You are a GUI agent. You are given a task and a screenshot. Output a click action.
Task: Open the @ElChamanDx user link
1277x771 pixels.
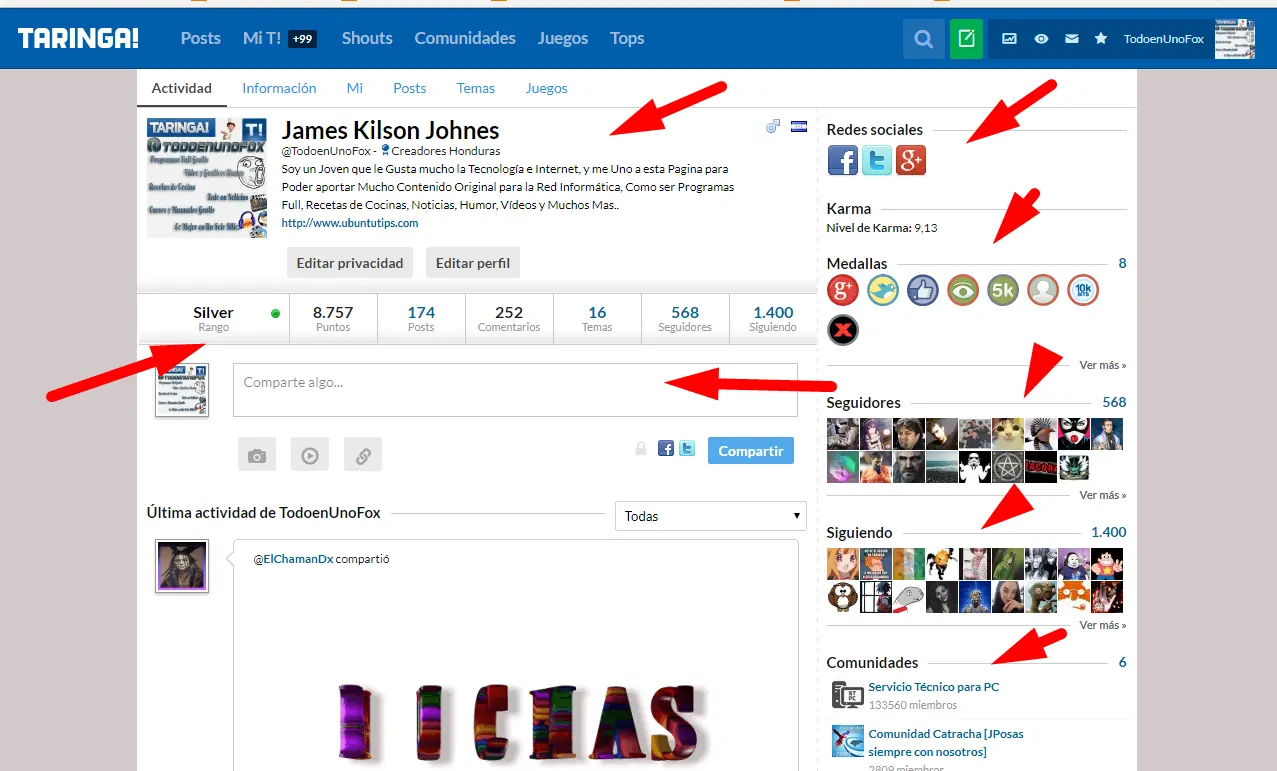coord(293,559)
